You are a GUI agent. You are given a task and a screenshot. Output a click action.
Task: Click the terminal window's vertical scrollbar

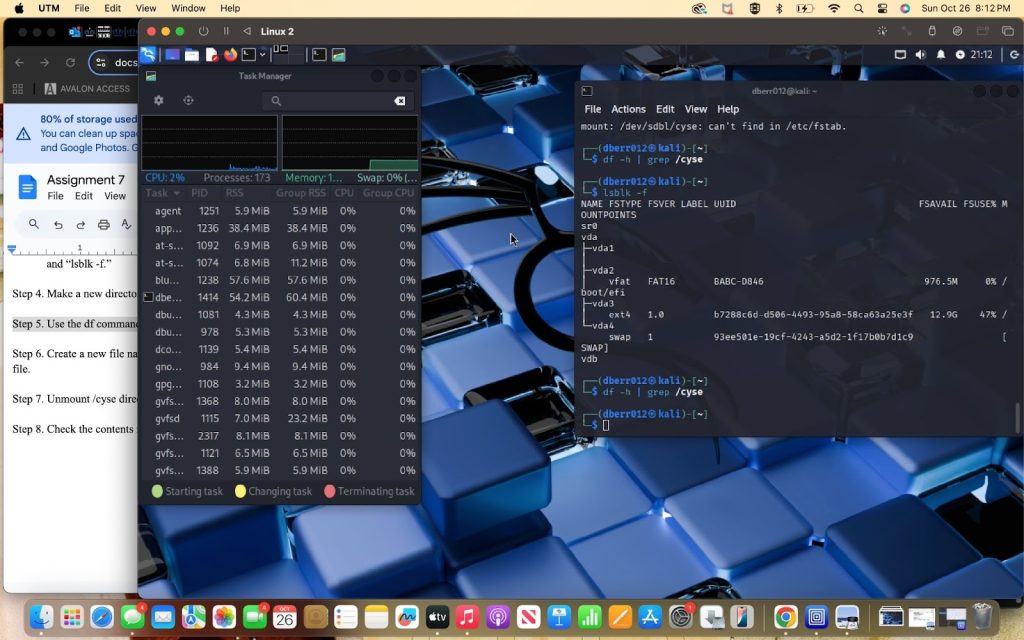click(x=1017, y=415)
